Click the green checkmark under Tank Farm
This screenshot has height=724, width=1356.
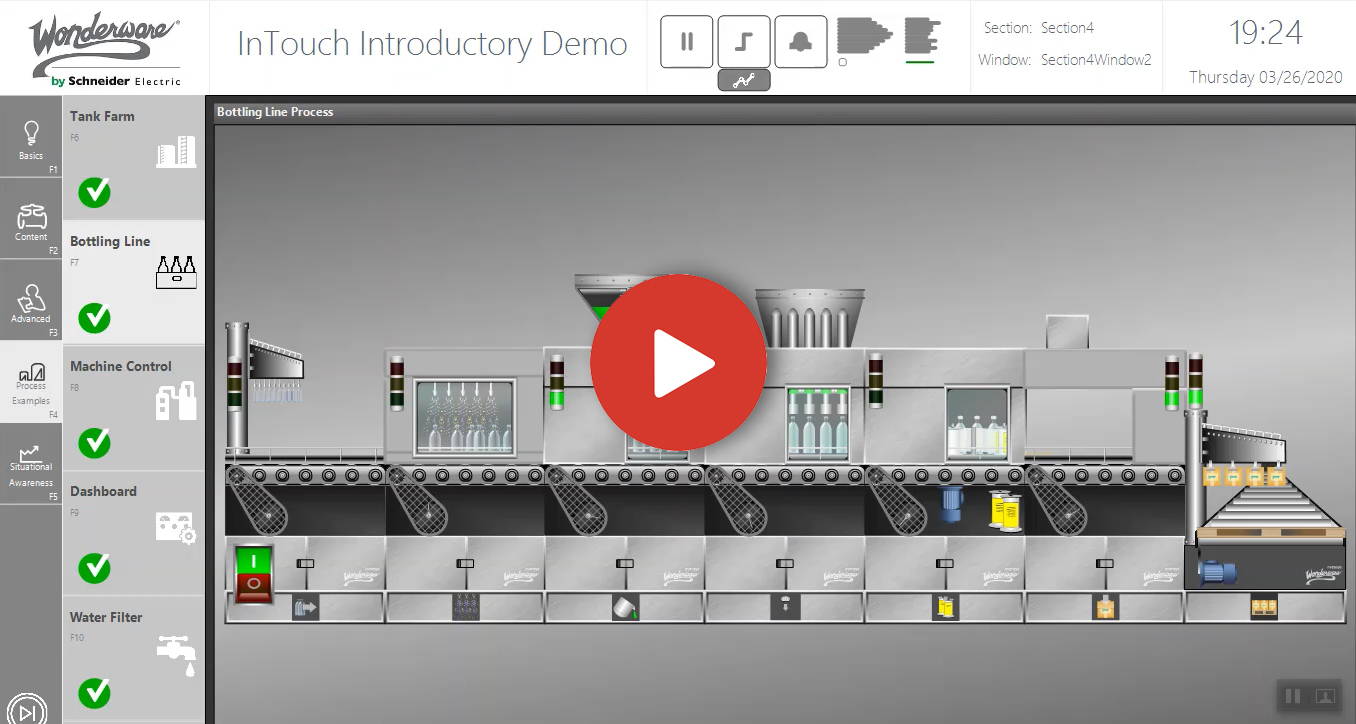[95, 191]
